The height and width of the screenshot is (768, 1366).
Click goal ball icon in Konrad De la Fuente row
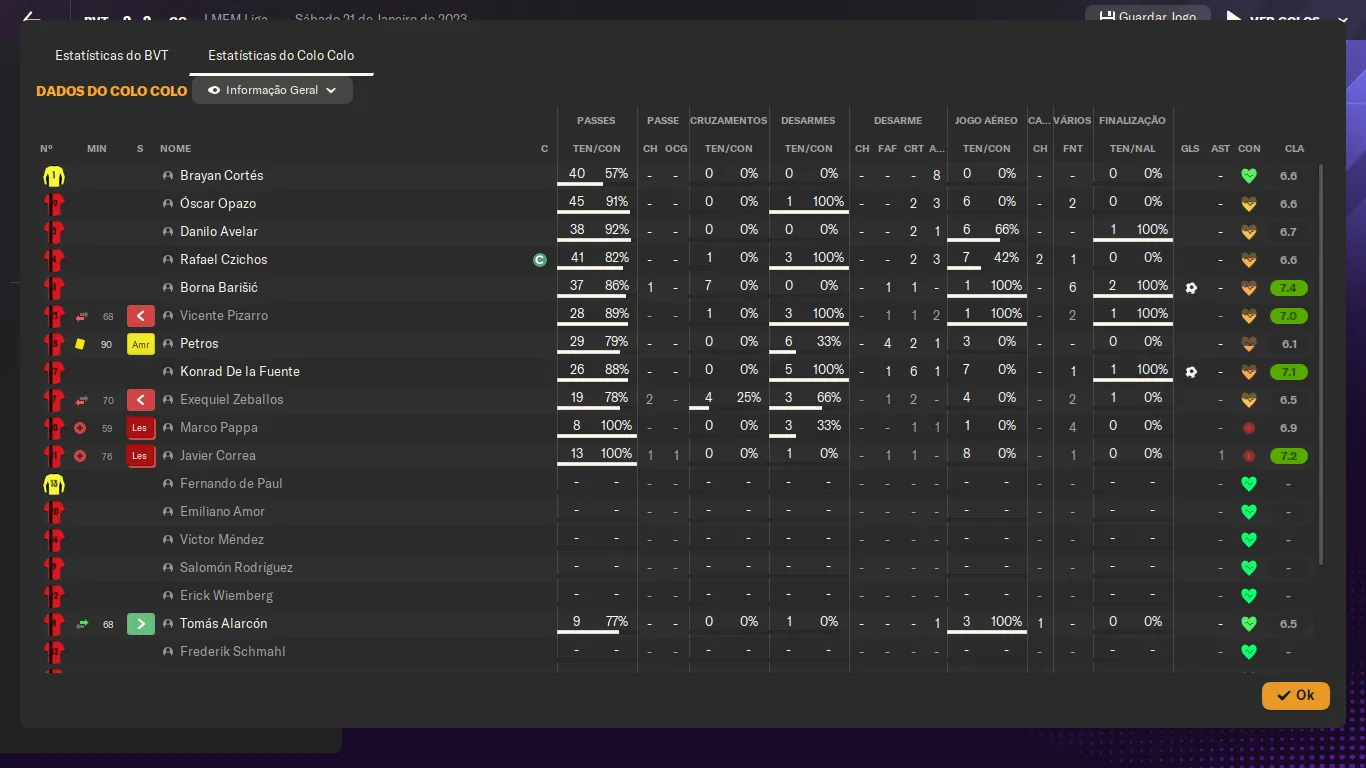(1190, 372)
